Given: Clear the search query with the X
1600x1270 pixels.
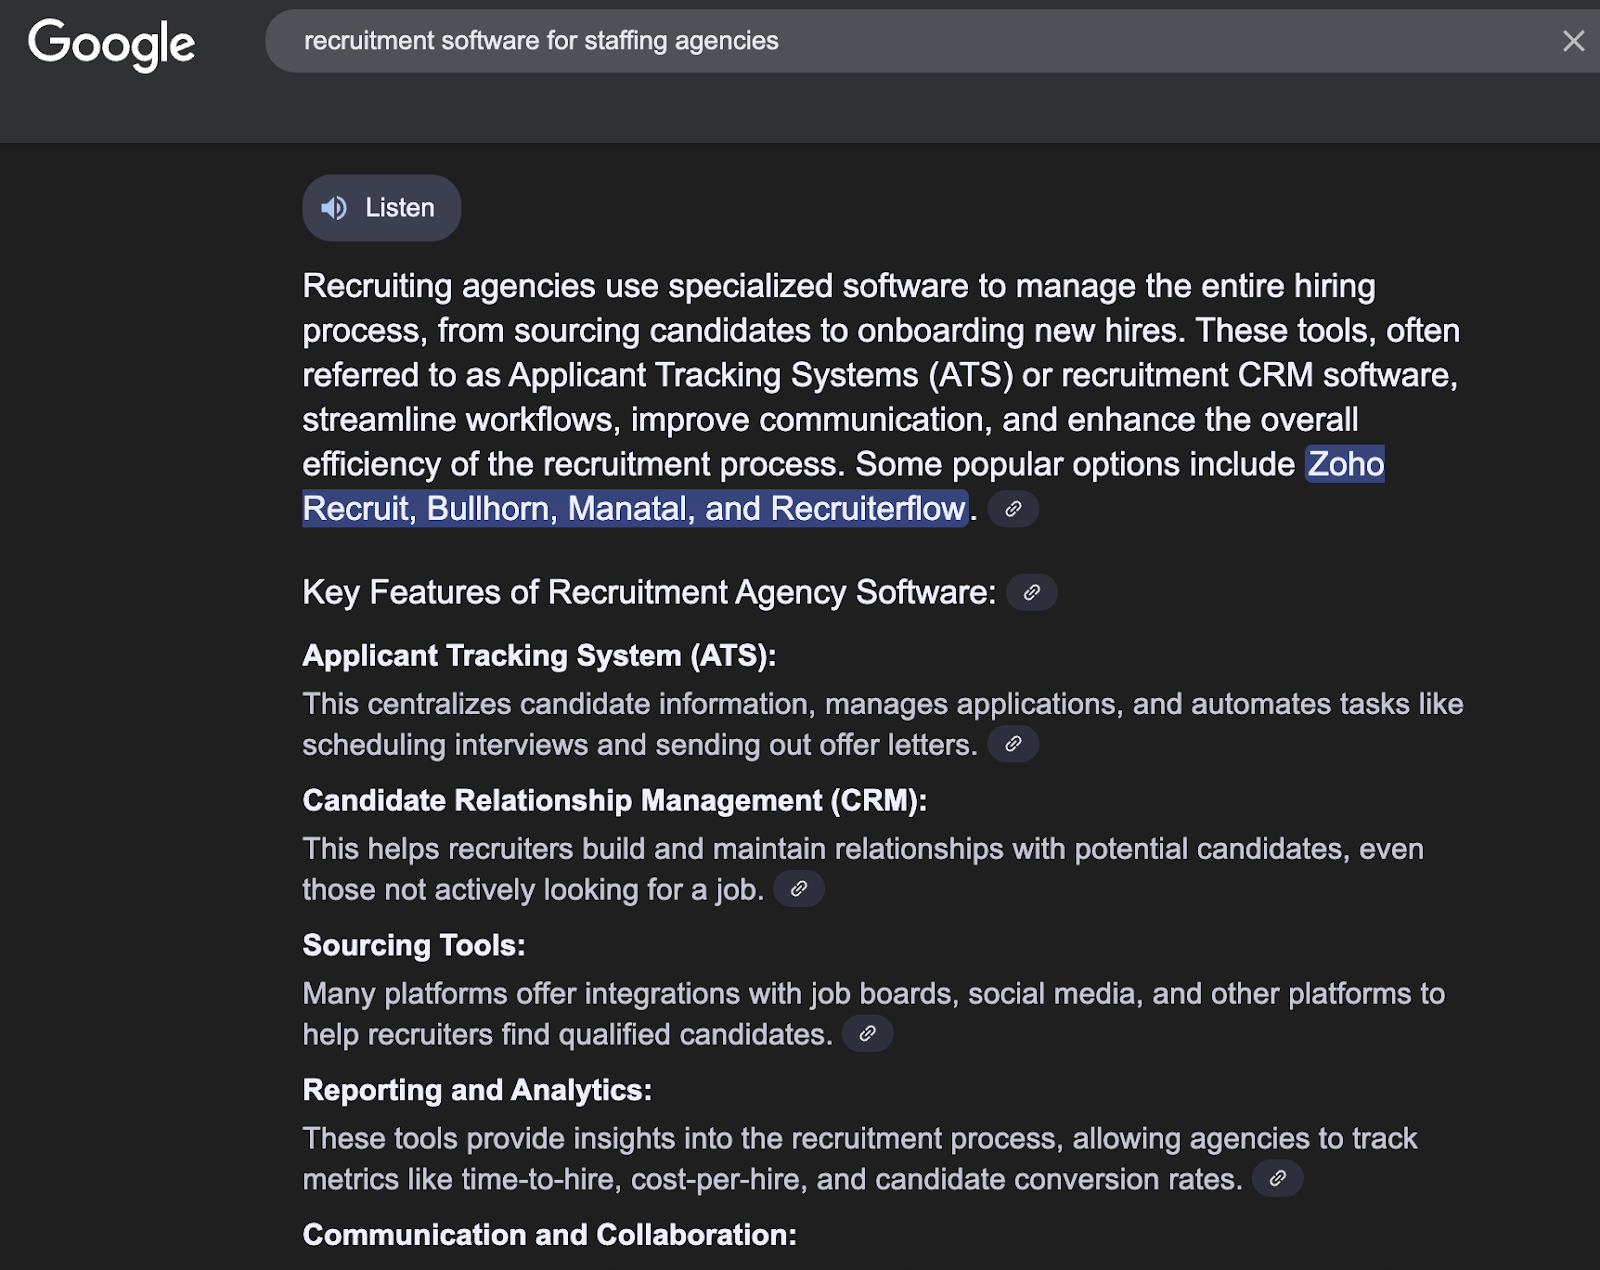Looking at the screenshot, I should (x=1573, y=41).
